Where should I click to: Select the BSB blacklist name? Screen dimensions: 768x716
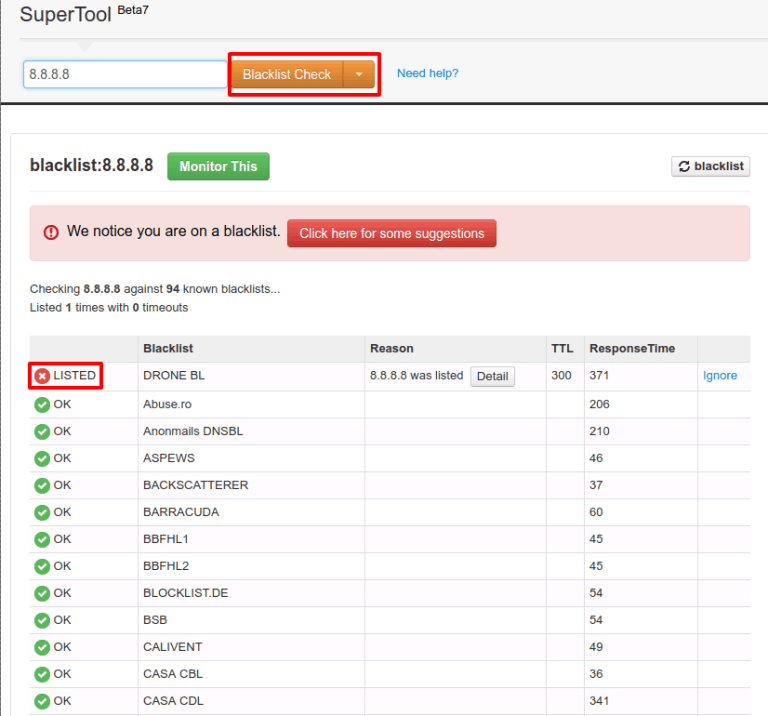pos(155,620)
